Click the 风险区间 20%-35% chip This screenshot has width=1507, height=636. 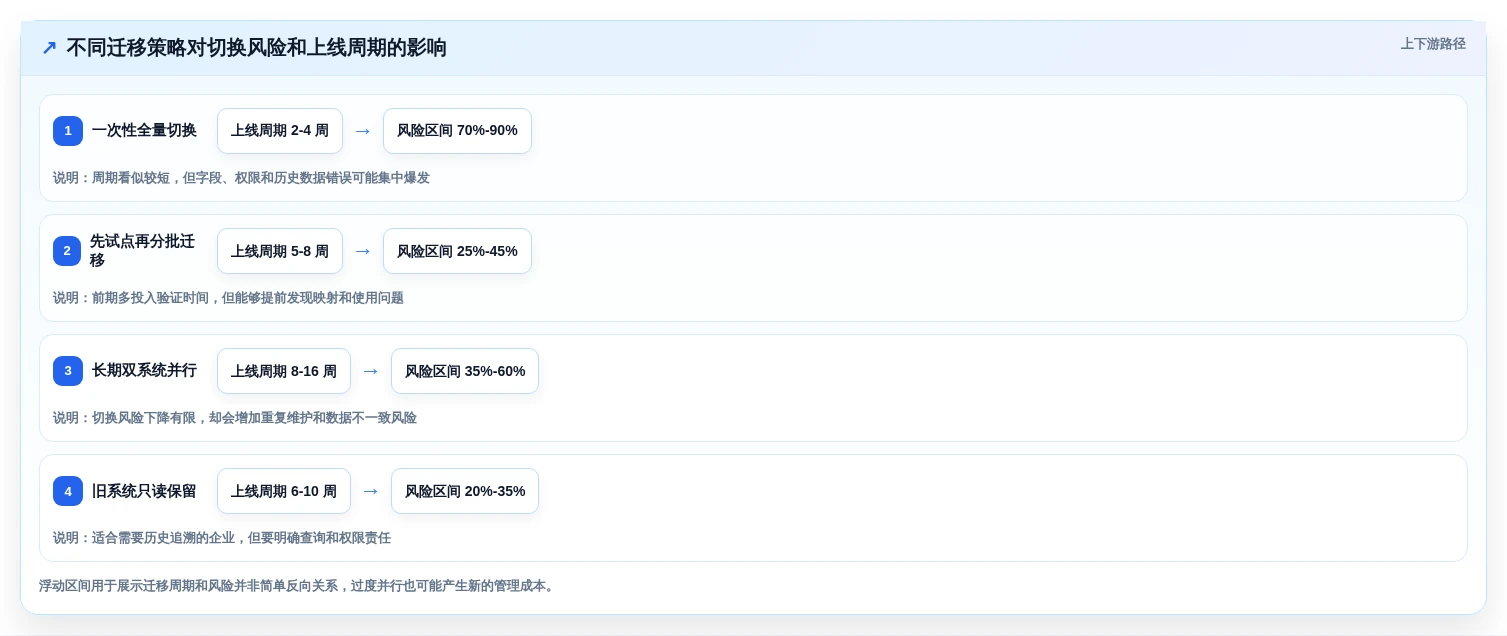465,491
